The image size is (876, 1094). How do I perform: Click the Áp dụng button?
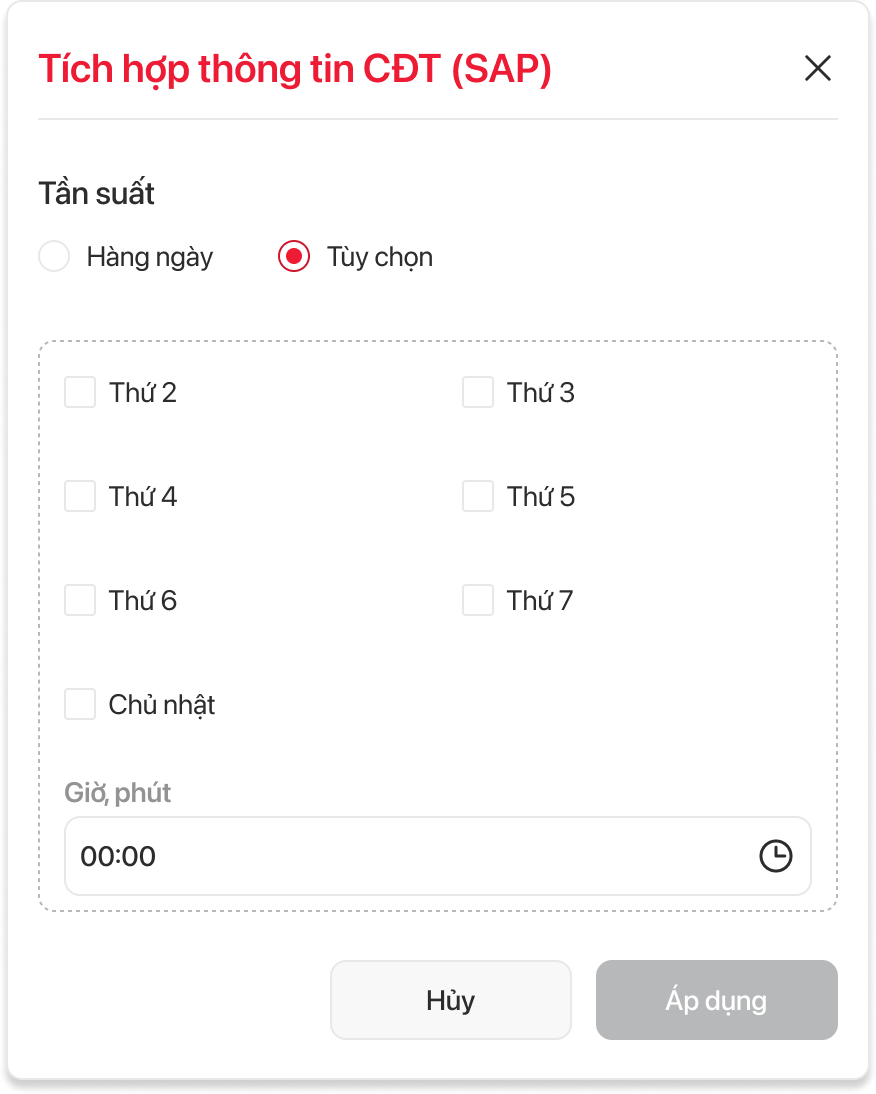716,1000
